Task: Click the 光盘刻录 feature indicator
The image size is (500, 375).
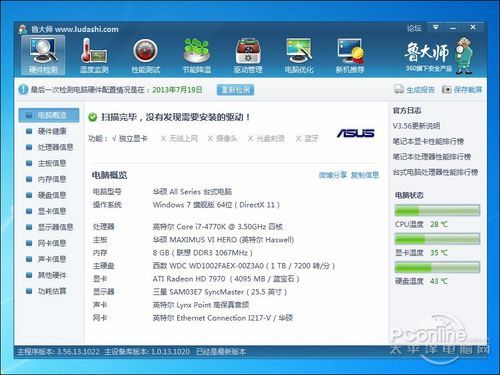Action: pyautogui.click(x=266, y=138)
